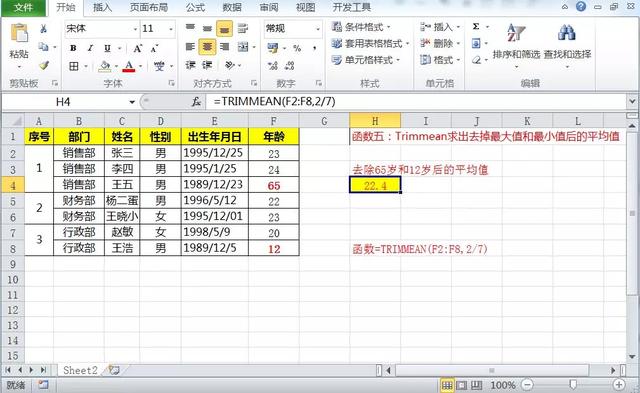This screenshot has height=393, width=640.
Task: Click the Cut scissors icon
Action: click(43, 29)
